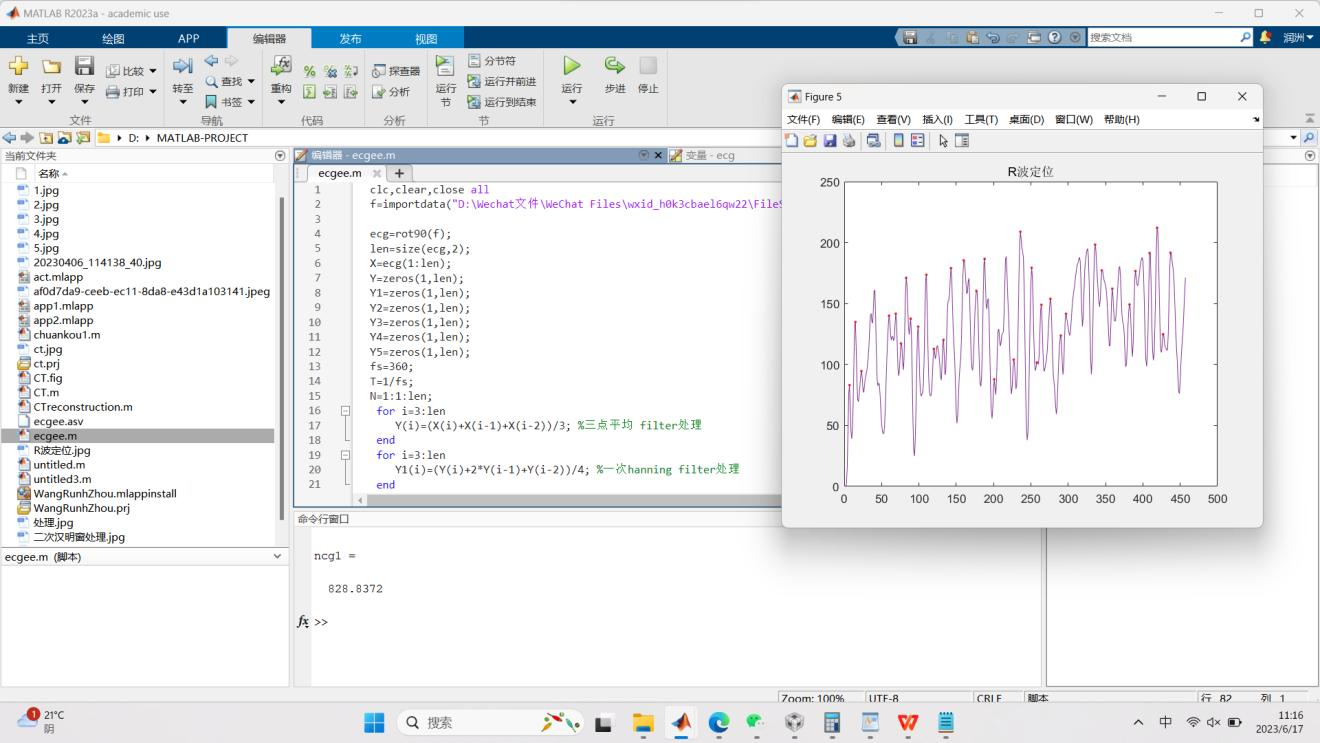Screen dimensions: 1320x743
Task: Click the 停止 (Stop) icon
Action: click(x=648, y=66)
